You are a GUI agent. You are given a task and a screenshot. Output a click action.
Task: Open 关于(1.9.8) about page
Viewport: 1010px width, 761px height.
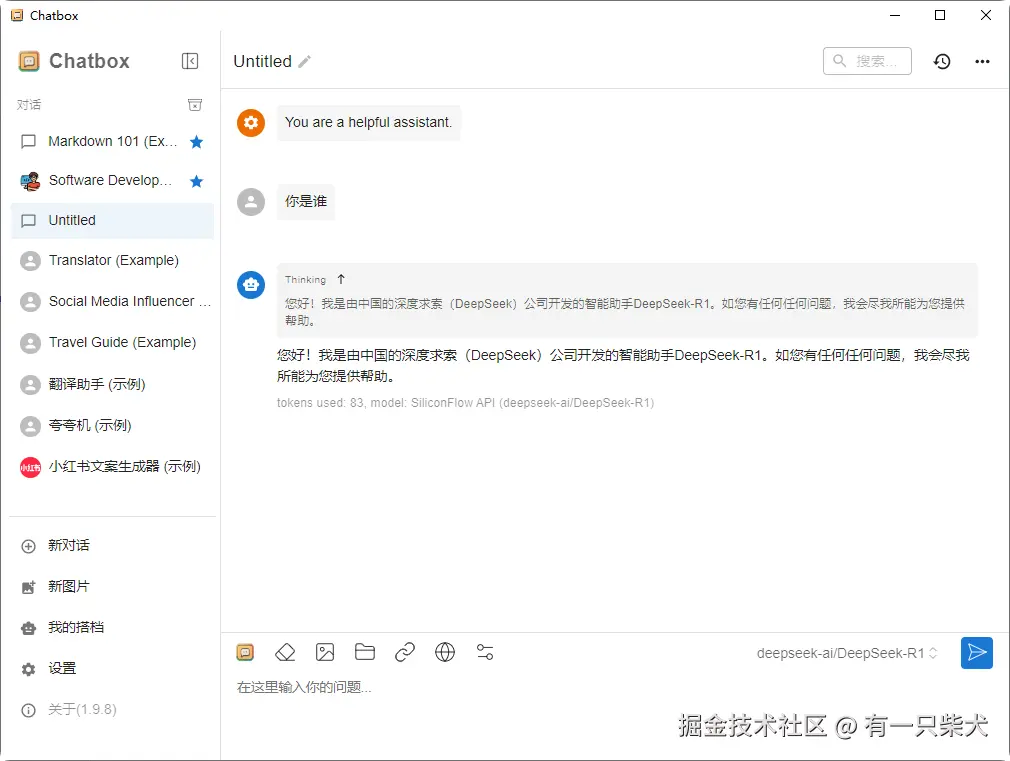(113, 710)
